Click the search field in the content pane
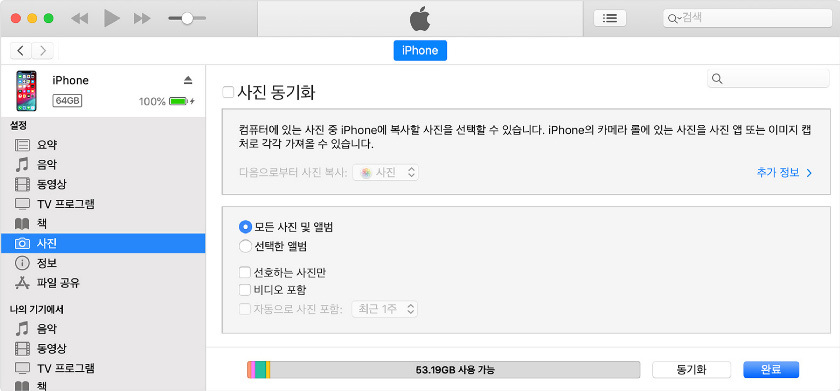Viewport: 840px width, 391px height. pyautogui.click(x=768, y=79)
